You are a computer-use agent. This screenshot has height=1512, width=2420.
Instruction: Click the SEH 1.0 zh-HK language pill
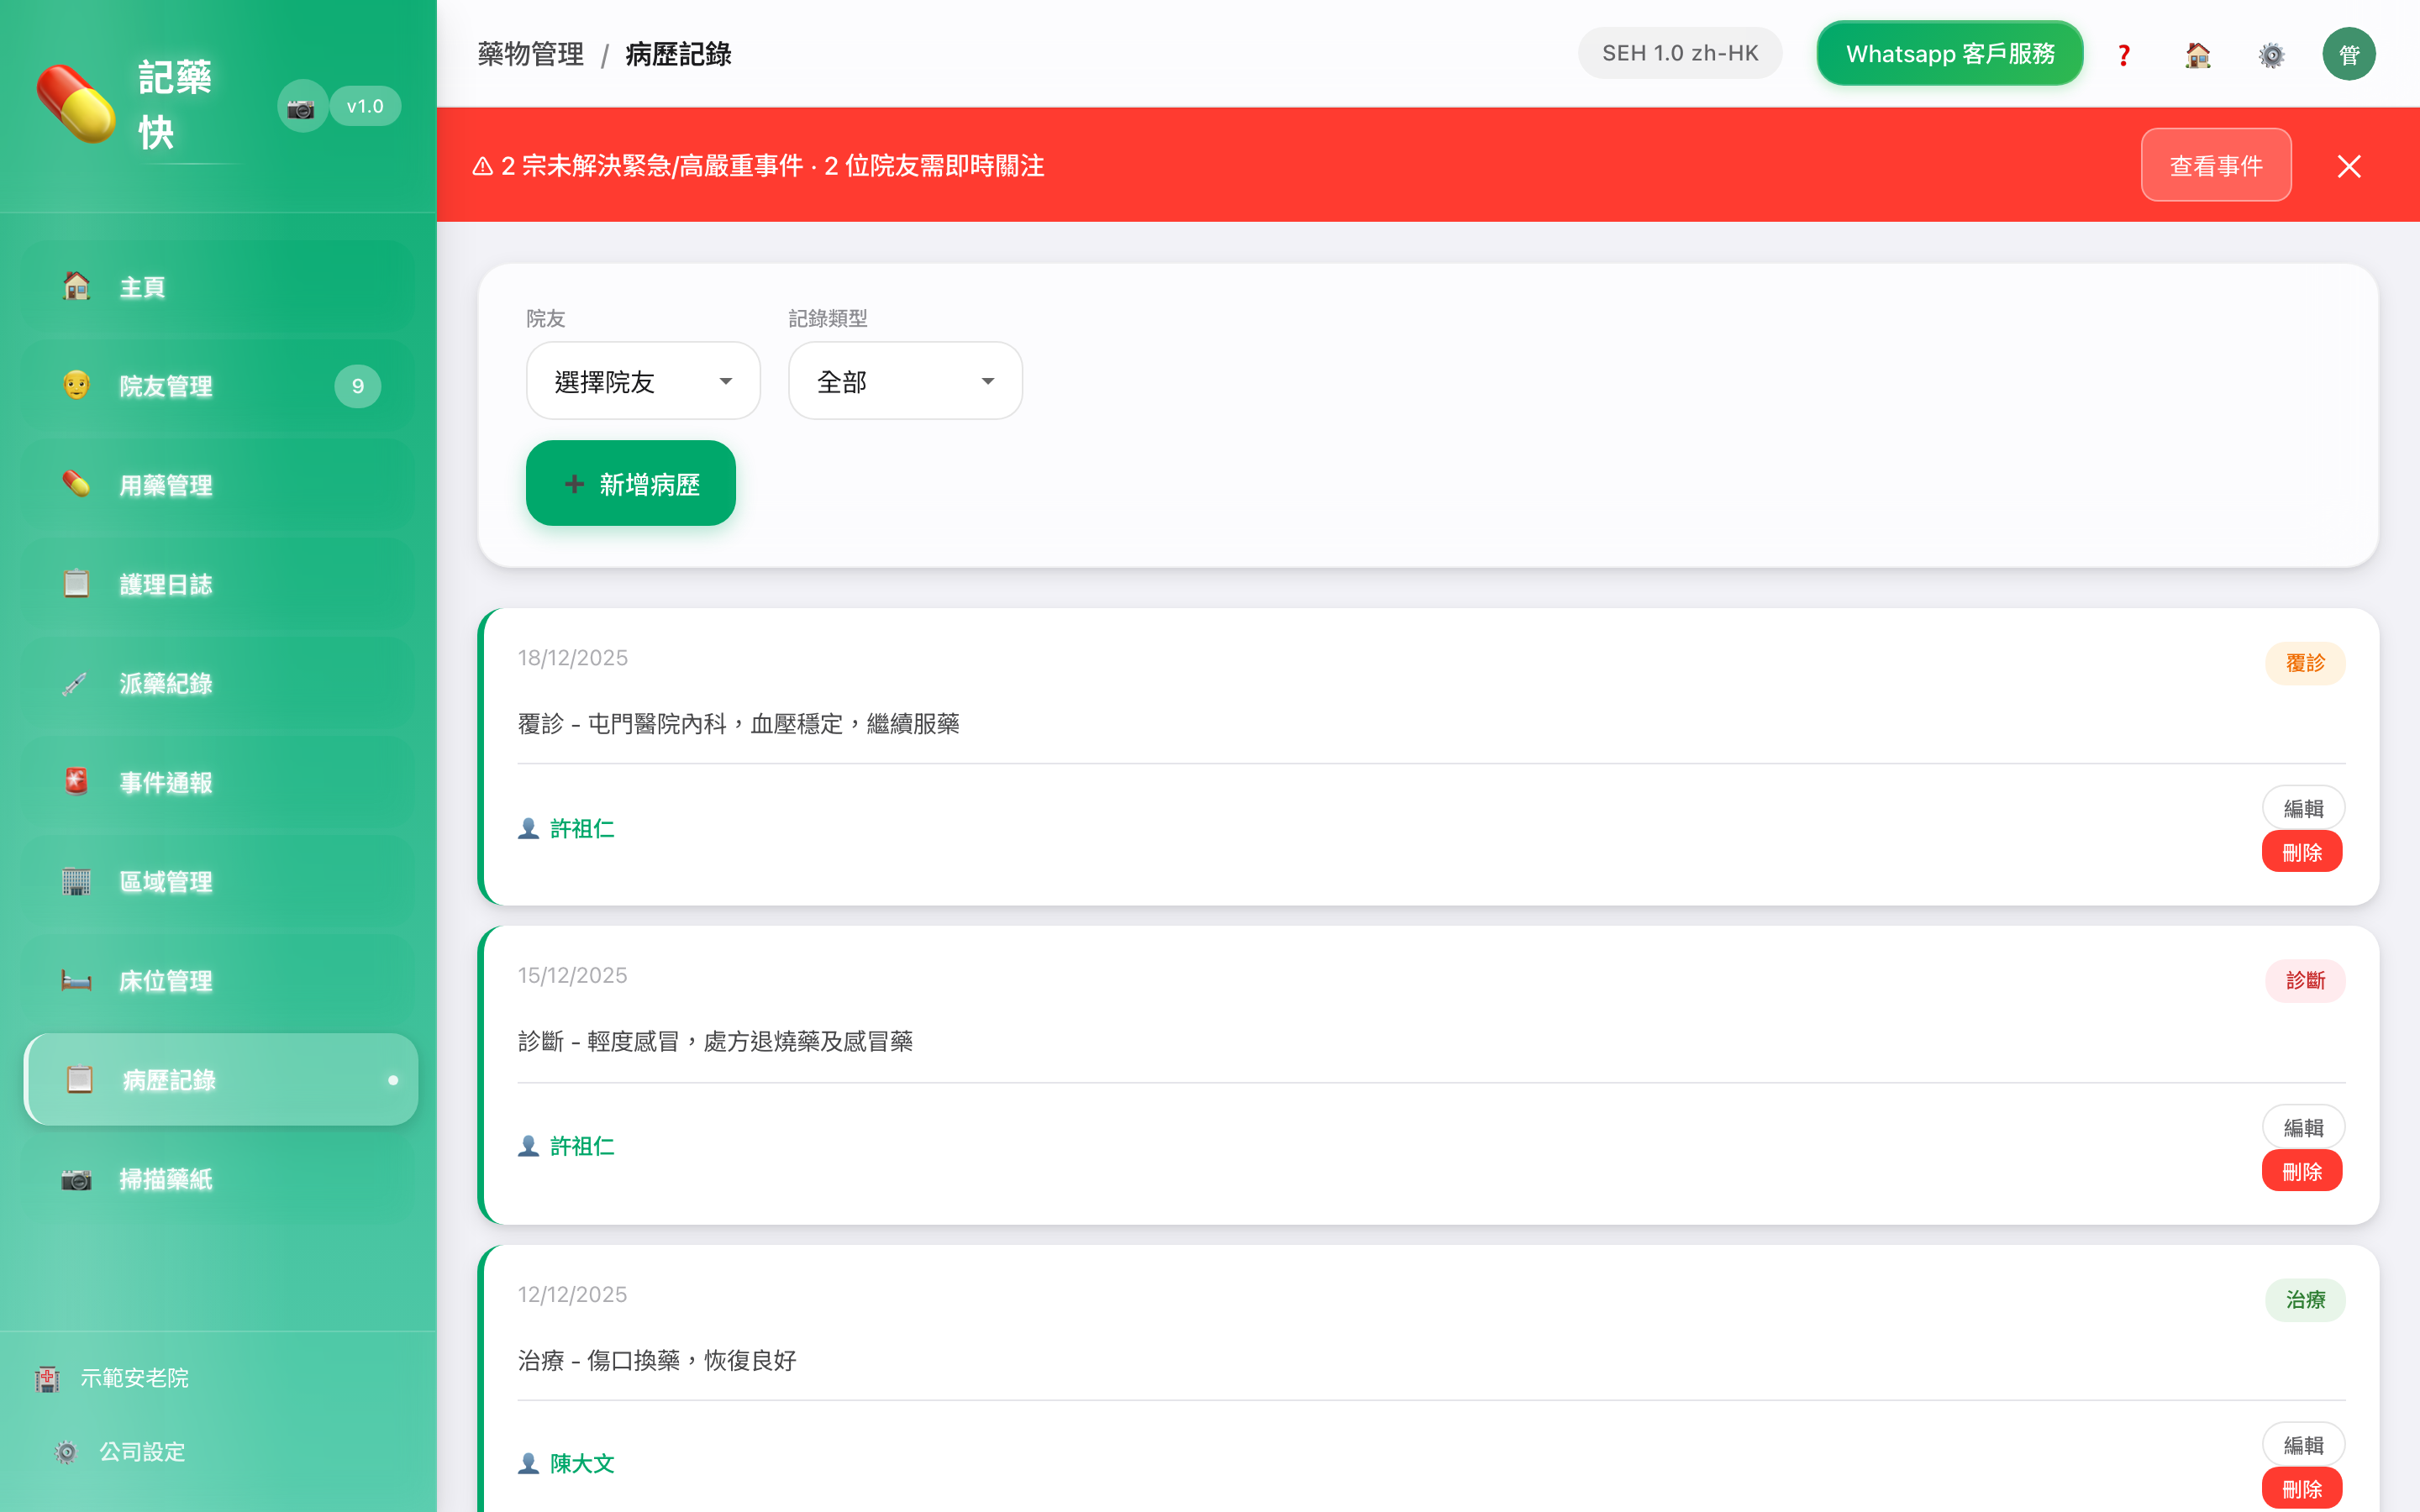click(x=1680, y=53)
